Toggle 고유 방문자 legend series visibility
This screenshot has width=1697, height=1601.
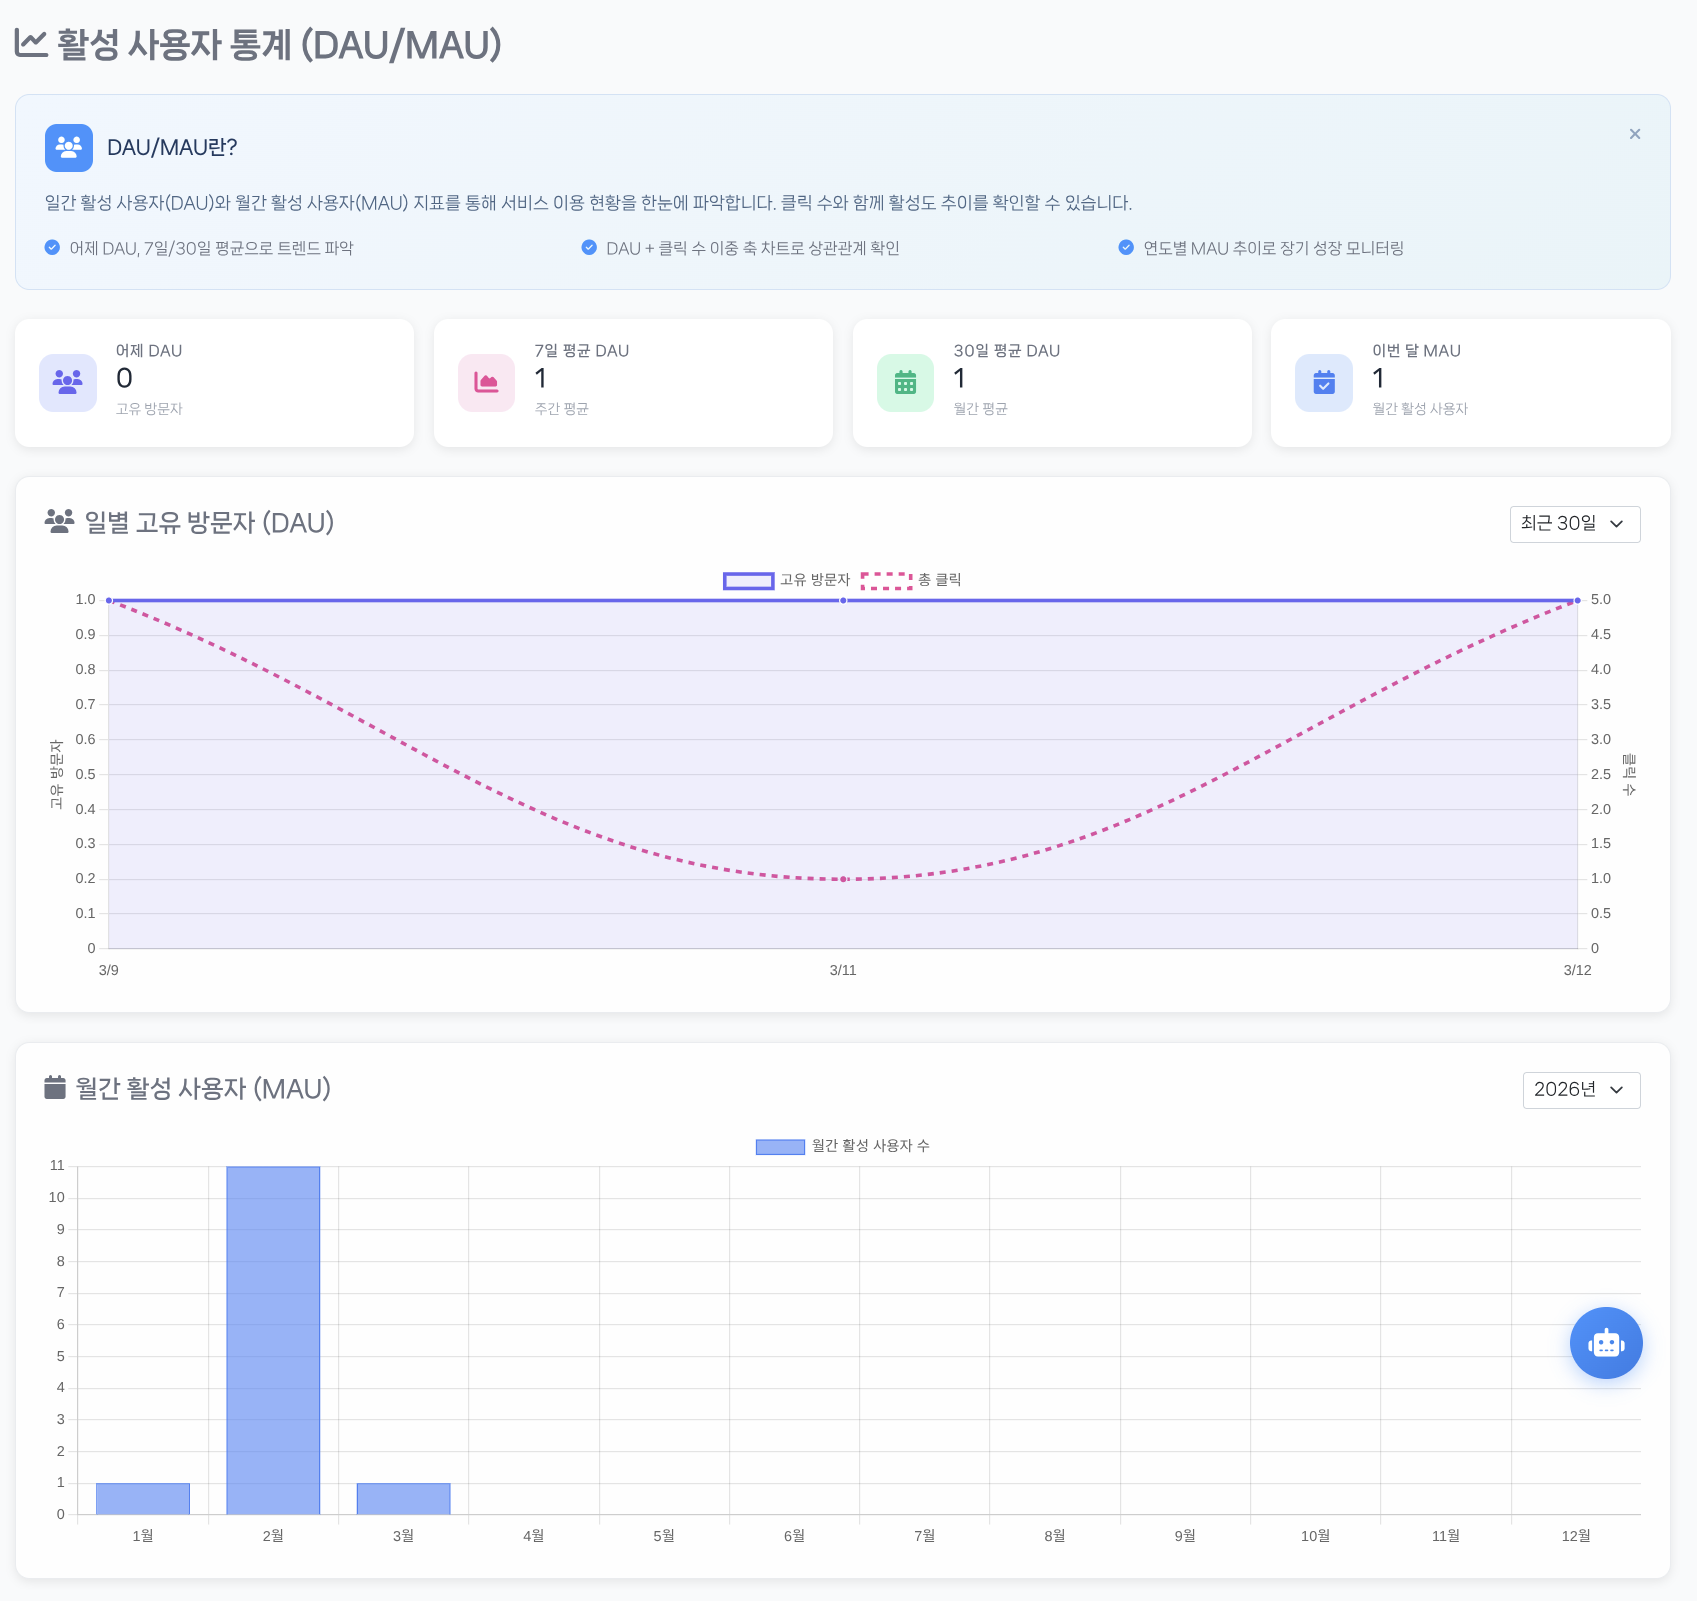coord(786,580)
